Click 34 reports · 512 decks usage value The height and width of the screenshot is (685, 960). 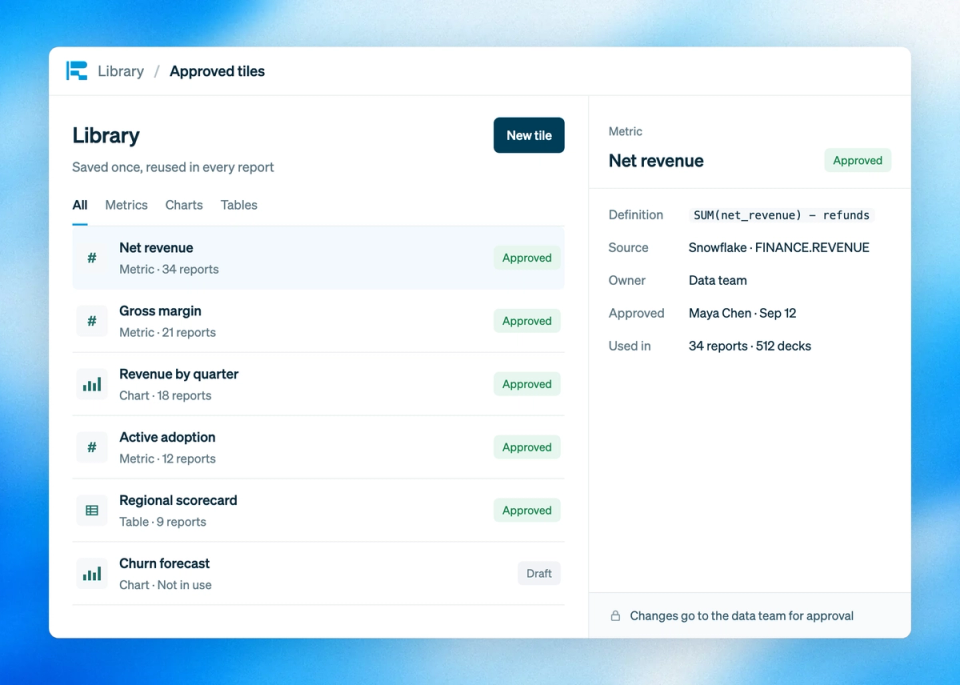coord(749,346)
